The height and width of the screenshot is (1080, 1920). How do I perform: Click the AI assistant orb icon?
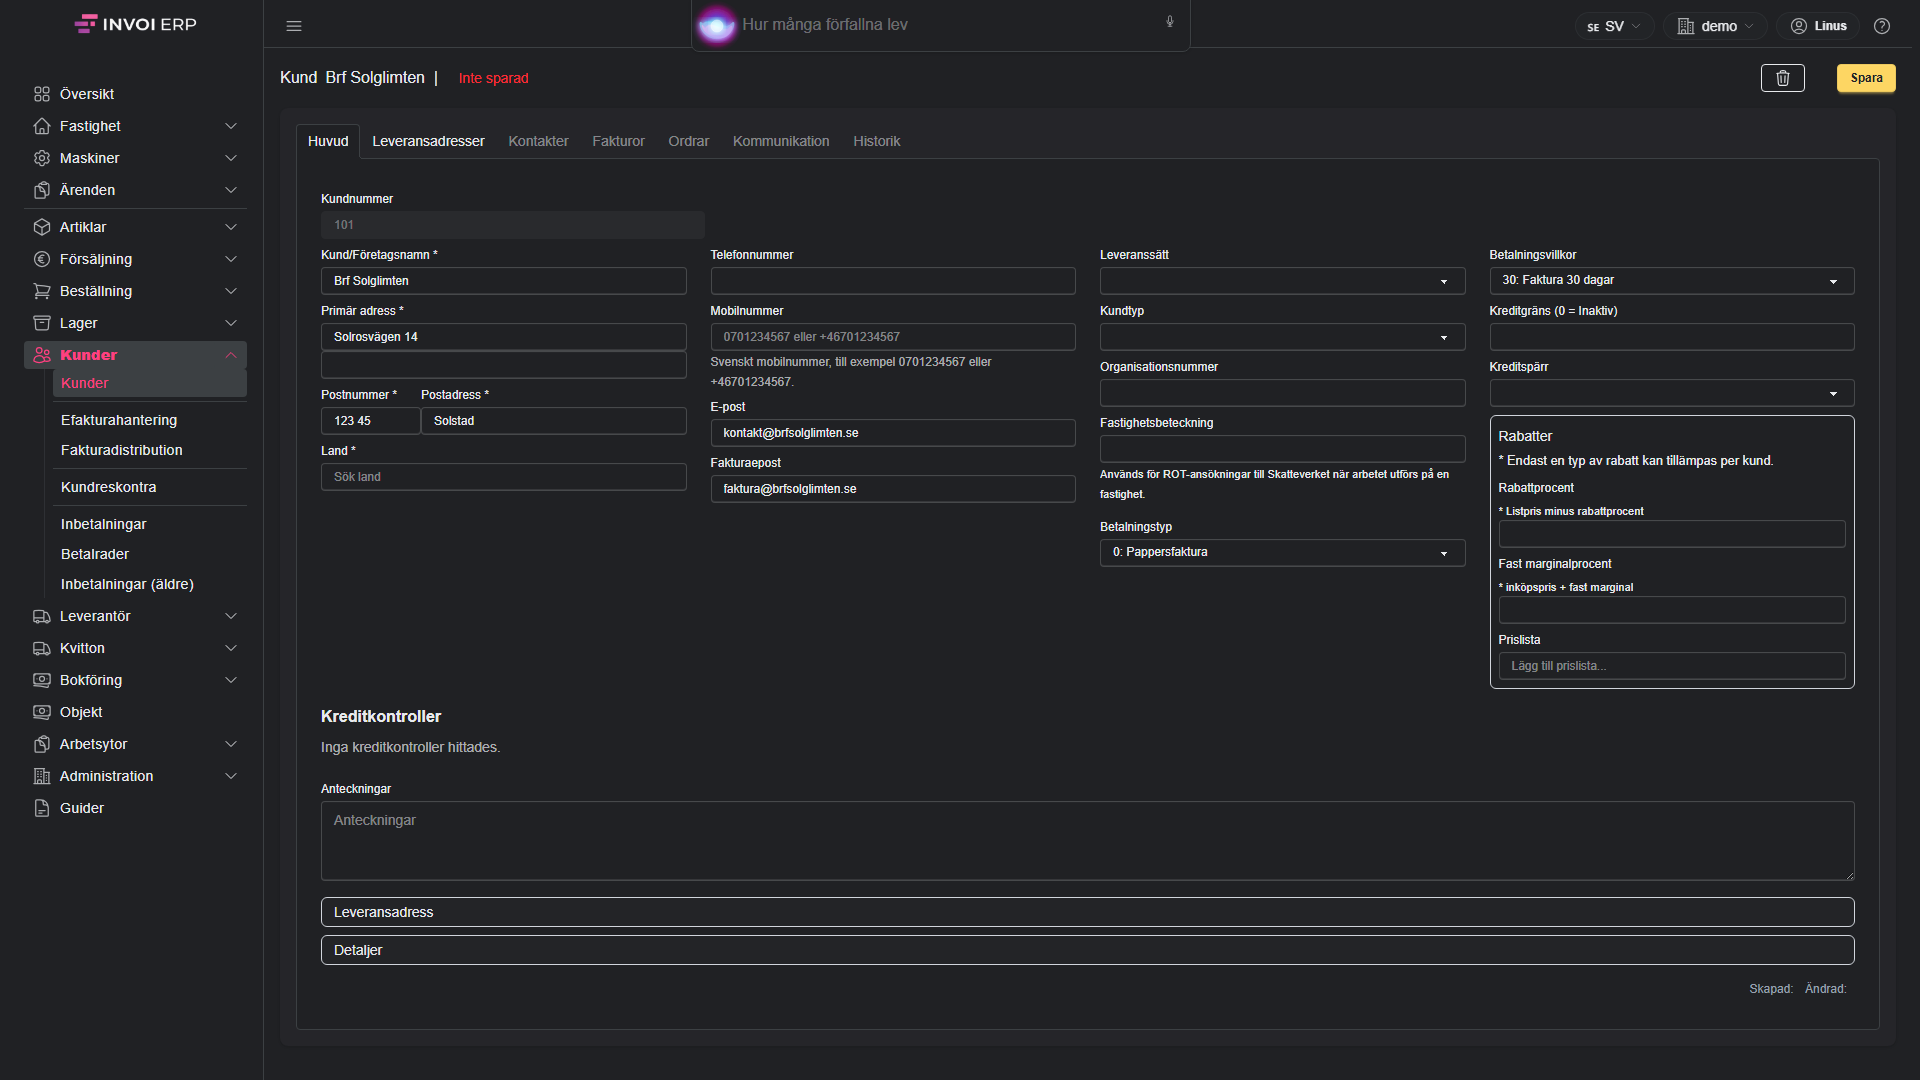(x=716, y=25)
